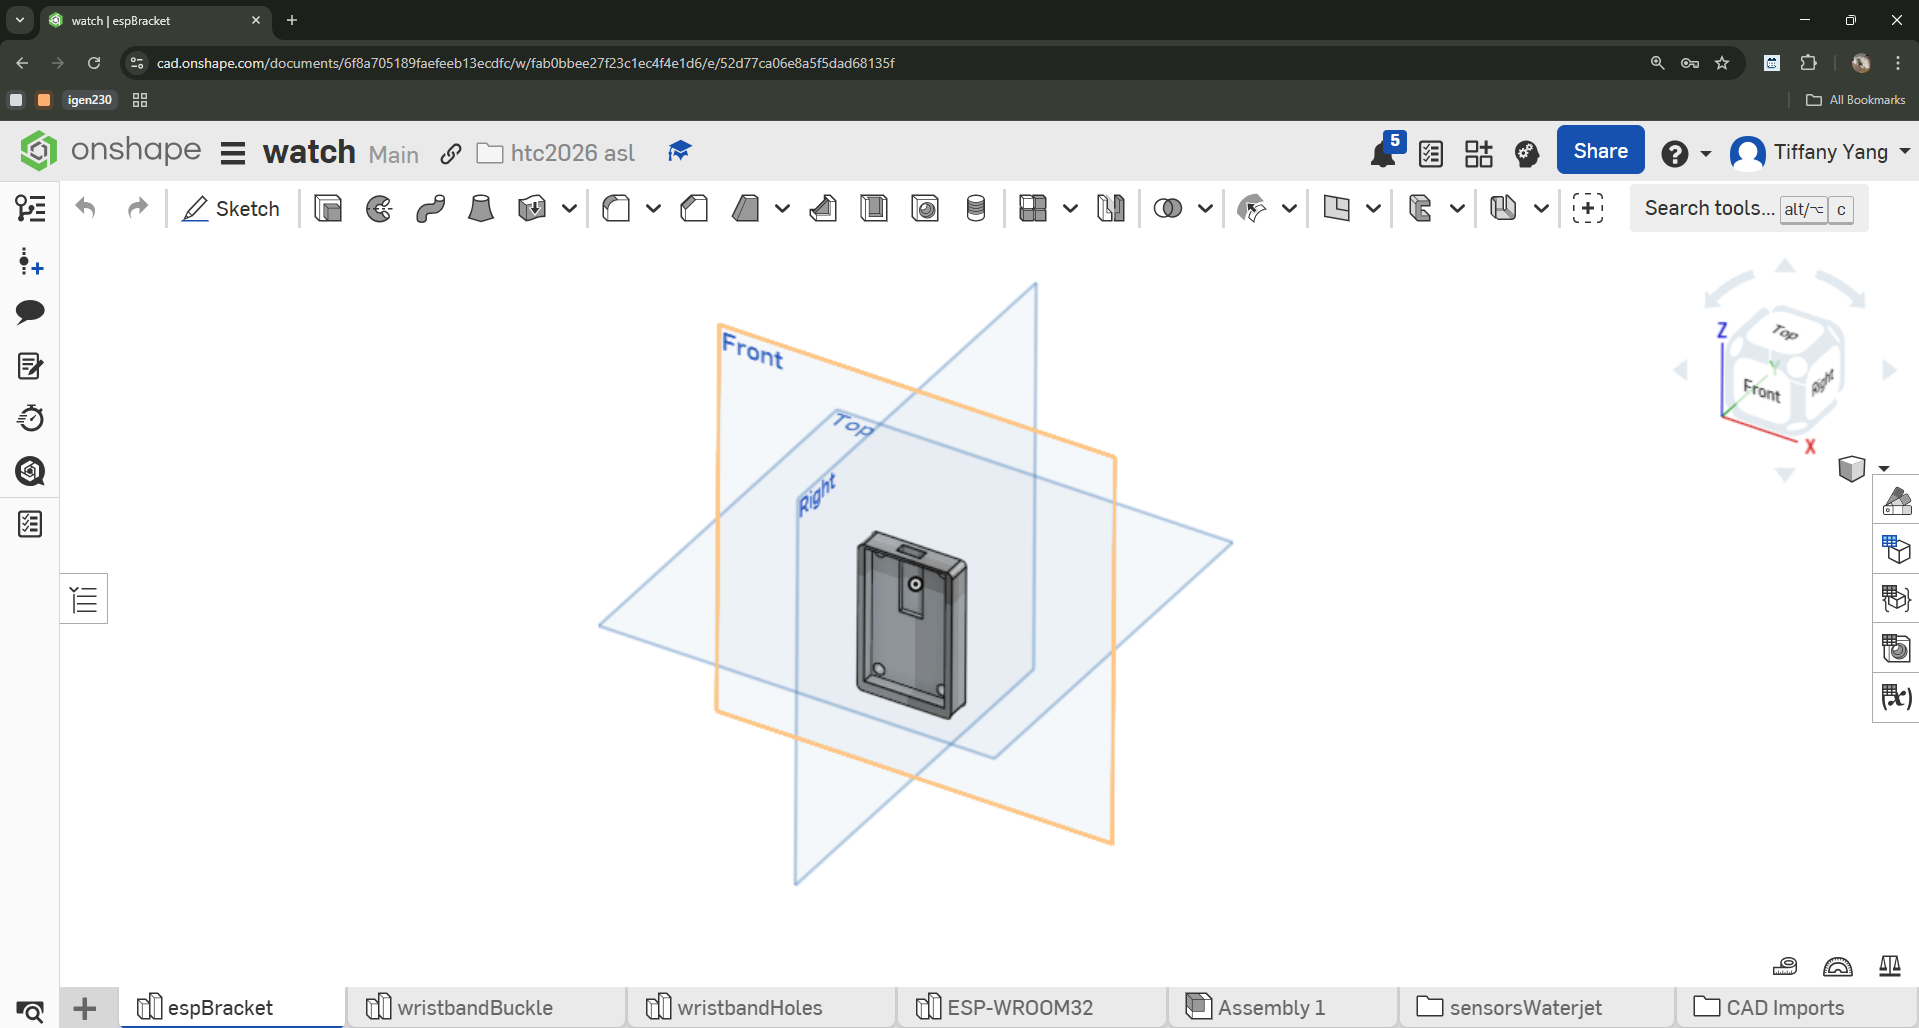Image resolution: width=1919 pixels, height=1028 pixels.
Task: Open the Assembly 1 tab
Action: coord(1270,1007)
